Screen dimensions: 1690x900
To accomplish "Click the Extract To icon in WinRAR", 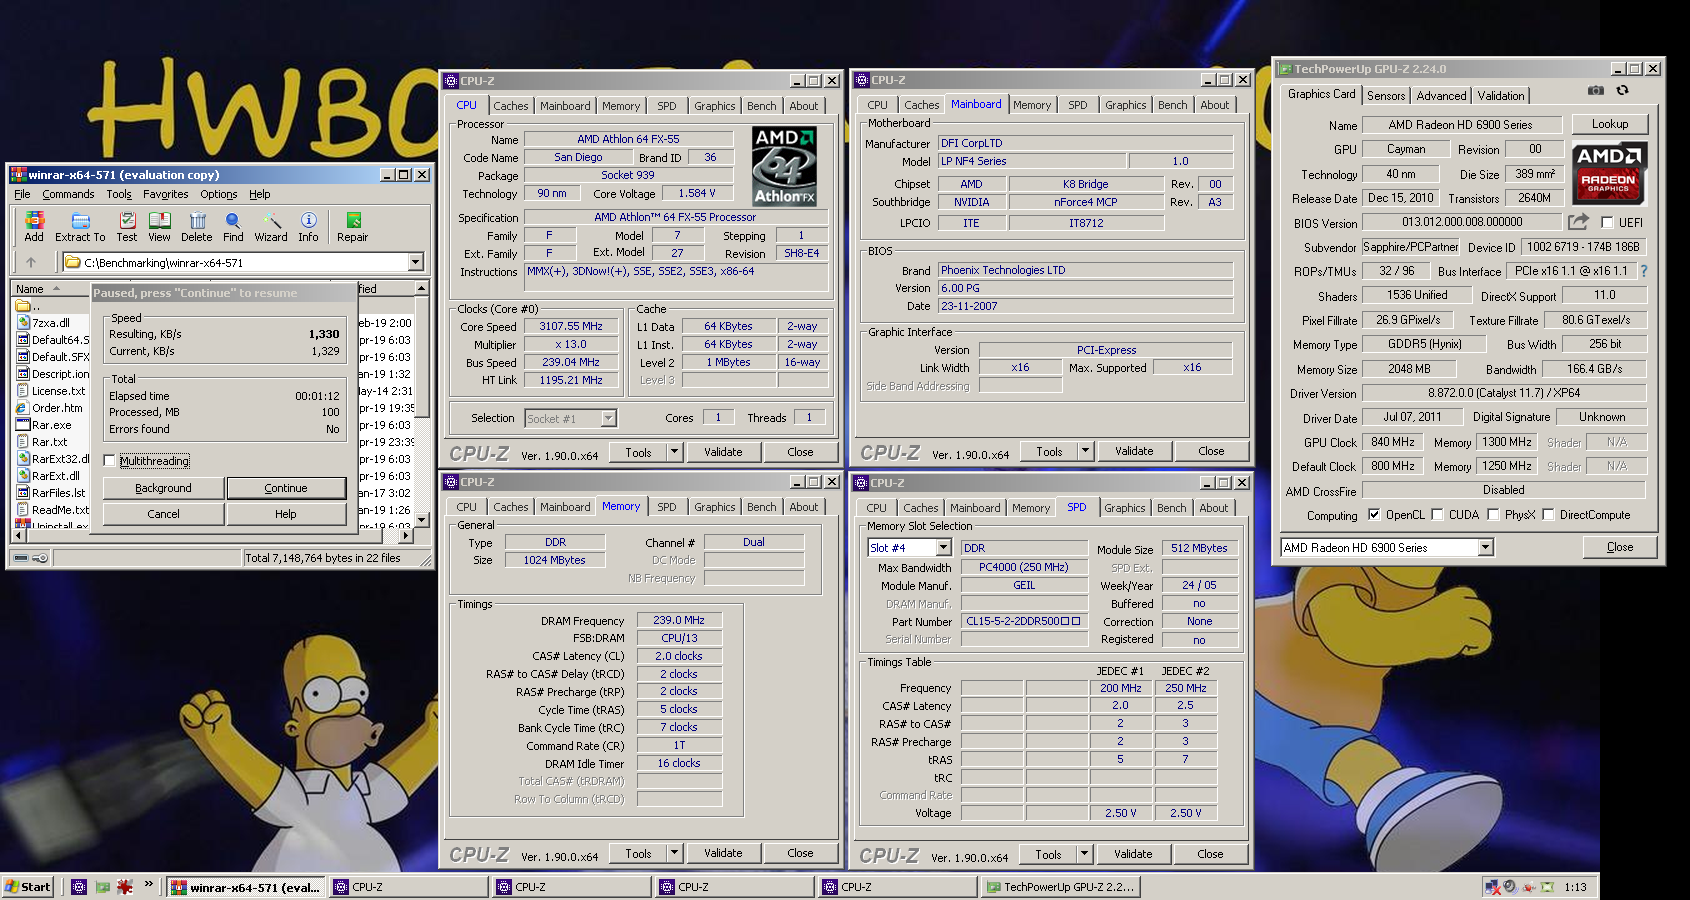I will tap(80, 220).
